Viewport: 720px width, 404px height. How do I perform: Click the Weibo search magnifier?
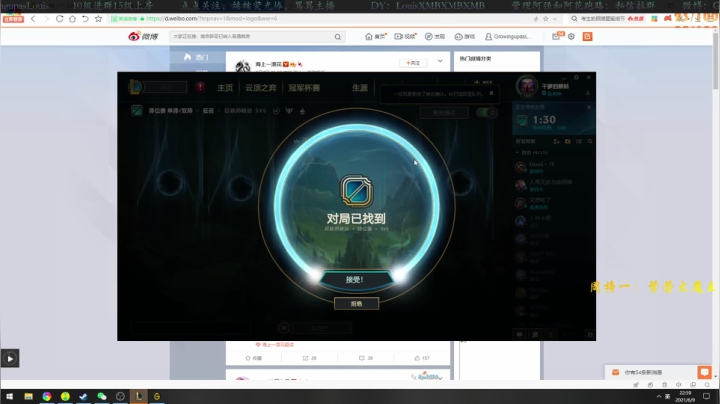pos(338,37)
